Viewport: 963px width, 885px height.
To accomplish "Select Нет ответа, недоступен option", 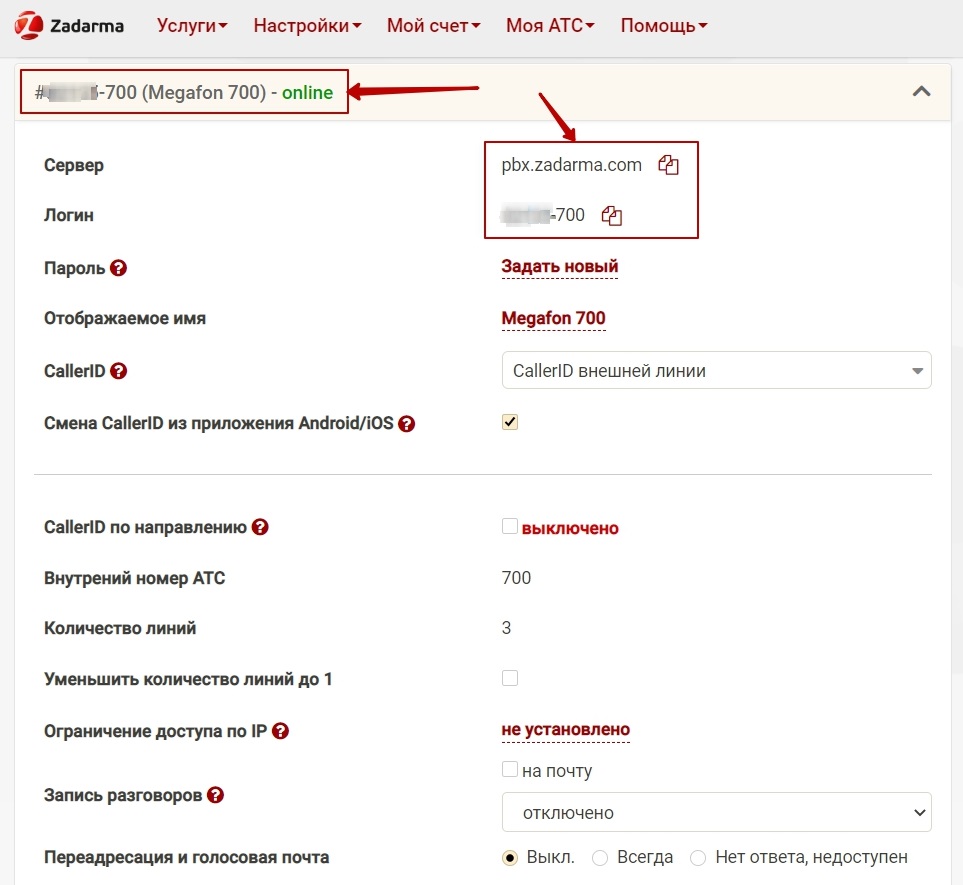I will point(698,857).
